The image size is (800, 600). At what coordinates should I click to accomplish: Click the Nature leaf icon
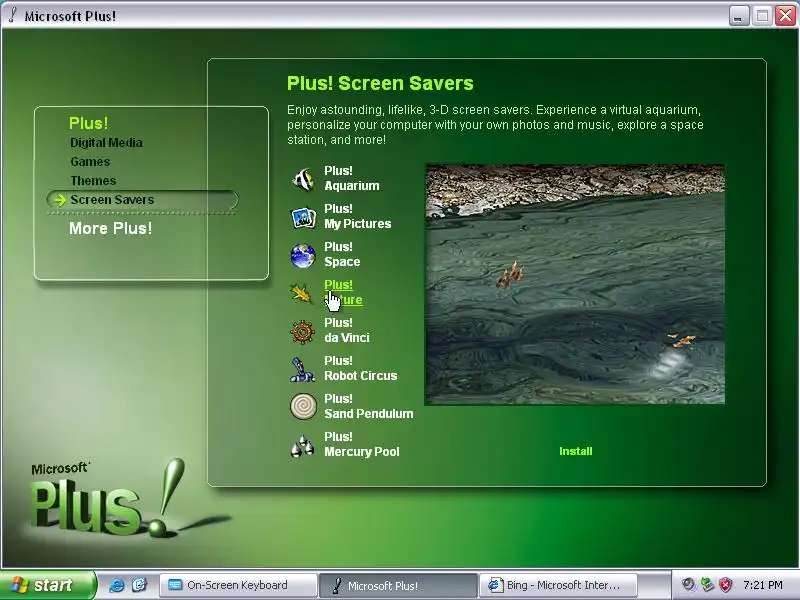[x=301, y=293]
